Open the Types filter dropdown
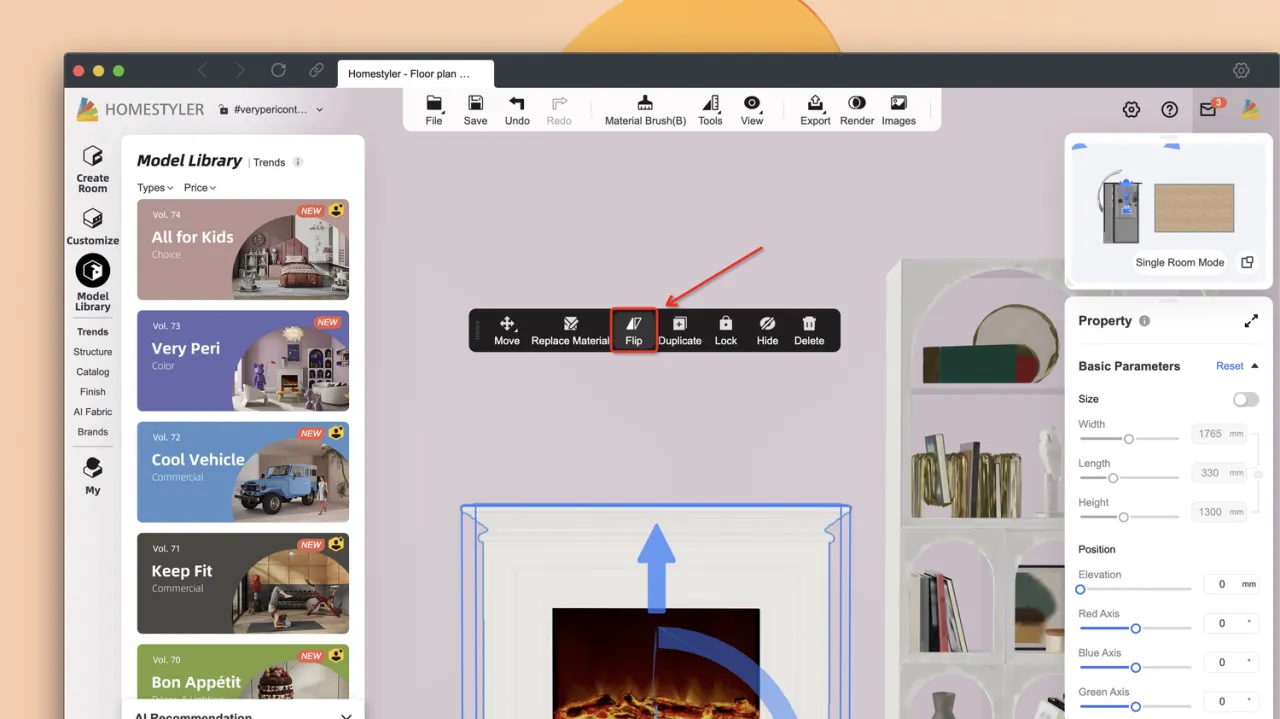 (x=155, y=188)
